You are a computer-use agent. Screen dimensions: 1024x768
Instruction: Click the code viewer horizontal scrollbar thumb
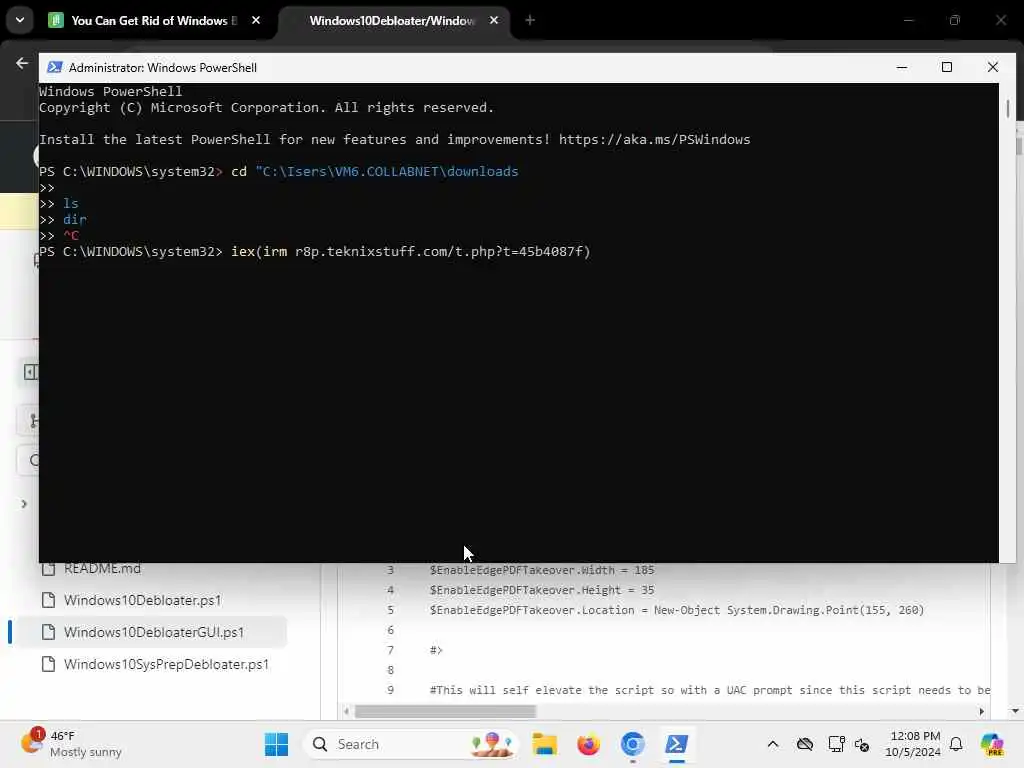click(445, 711)
